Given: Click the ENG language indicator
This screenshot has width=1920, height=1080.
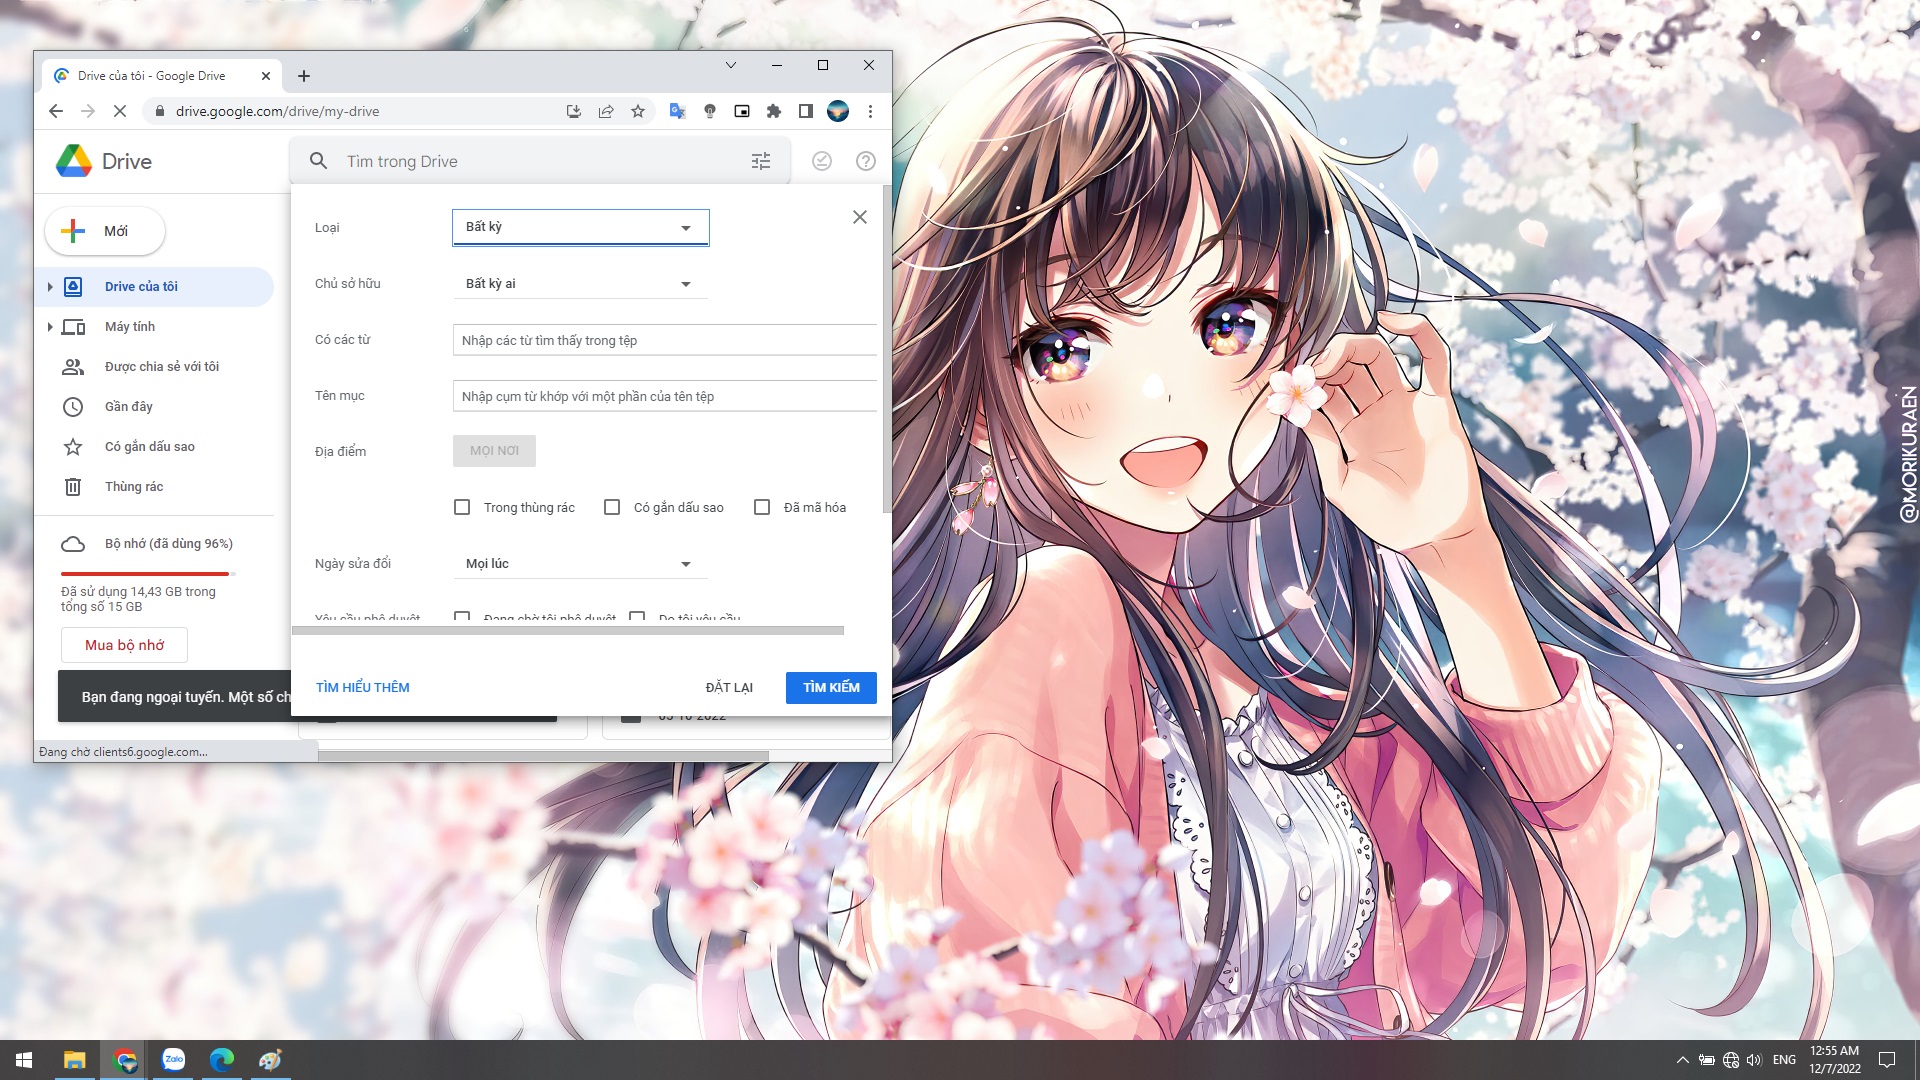Looking at the screenshot, I should coord(1784,1060).
